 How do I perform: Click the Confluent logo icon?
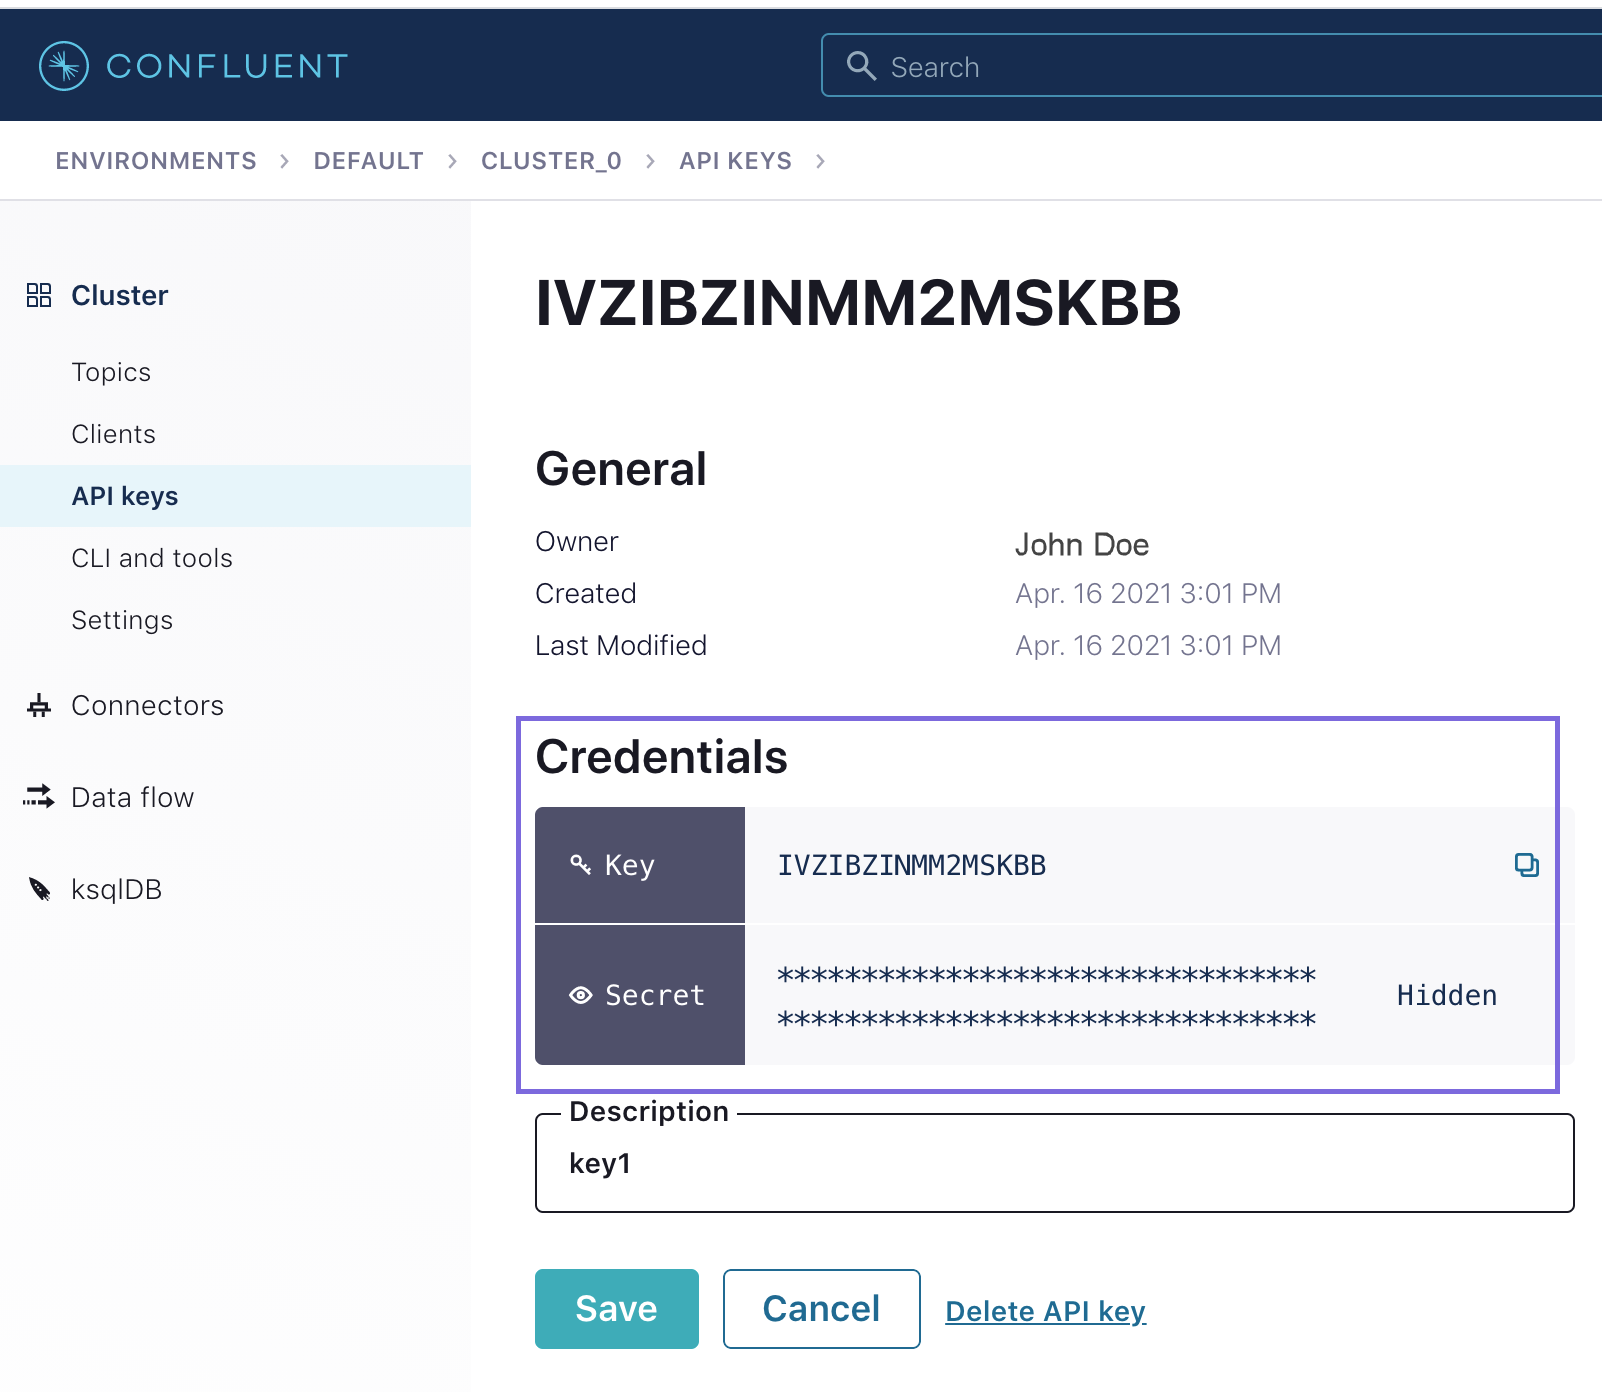point(64,66)
